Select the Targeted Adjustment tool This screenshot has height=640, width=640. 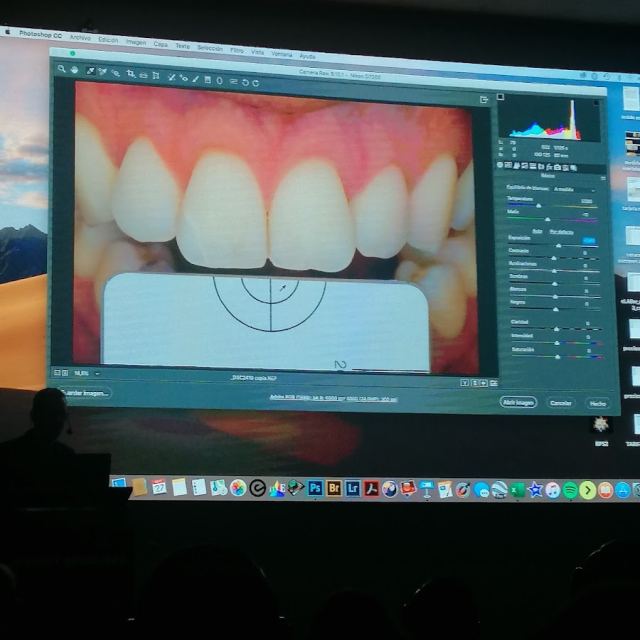click(x=116, y=73)
